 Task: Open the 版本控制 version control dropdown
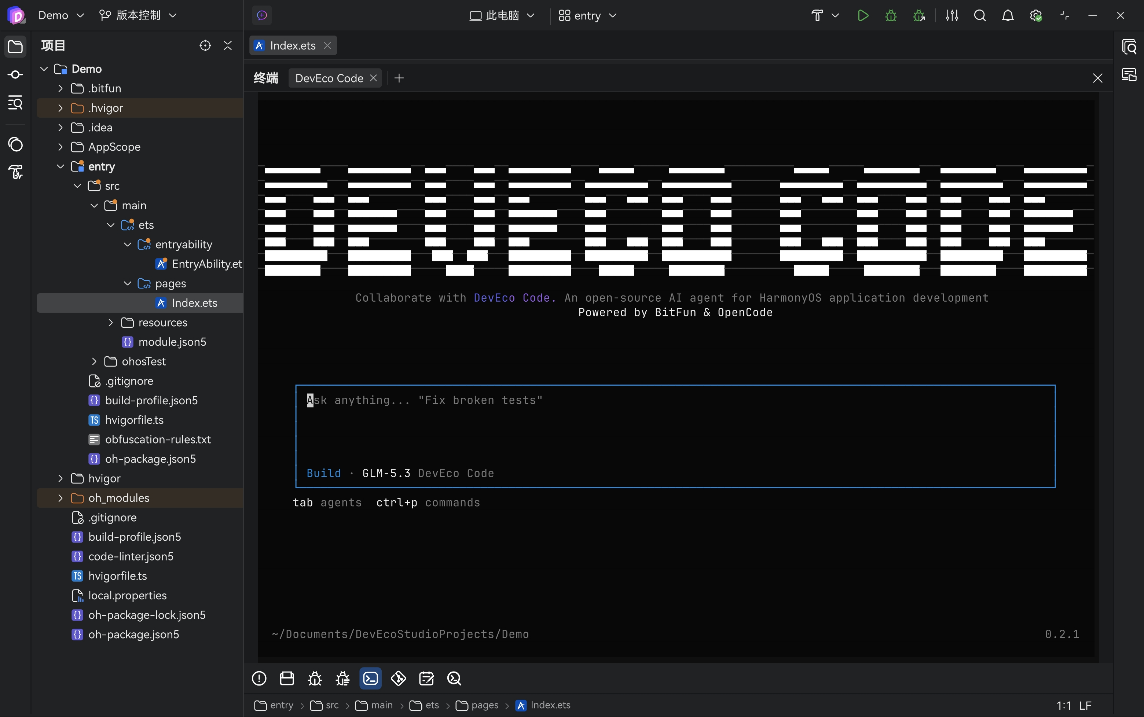point(138,15)
